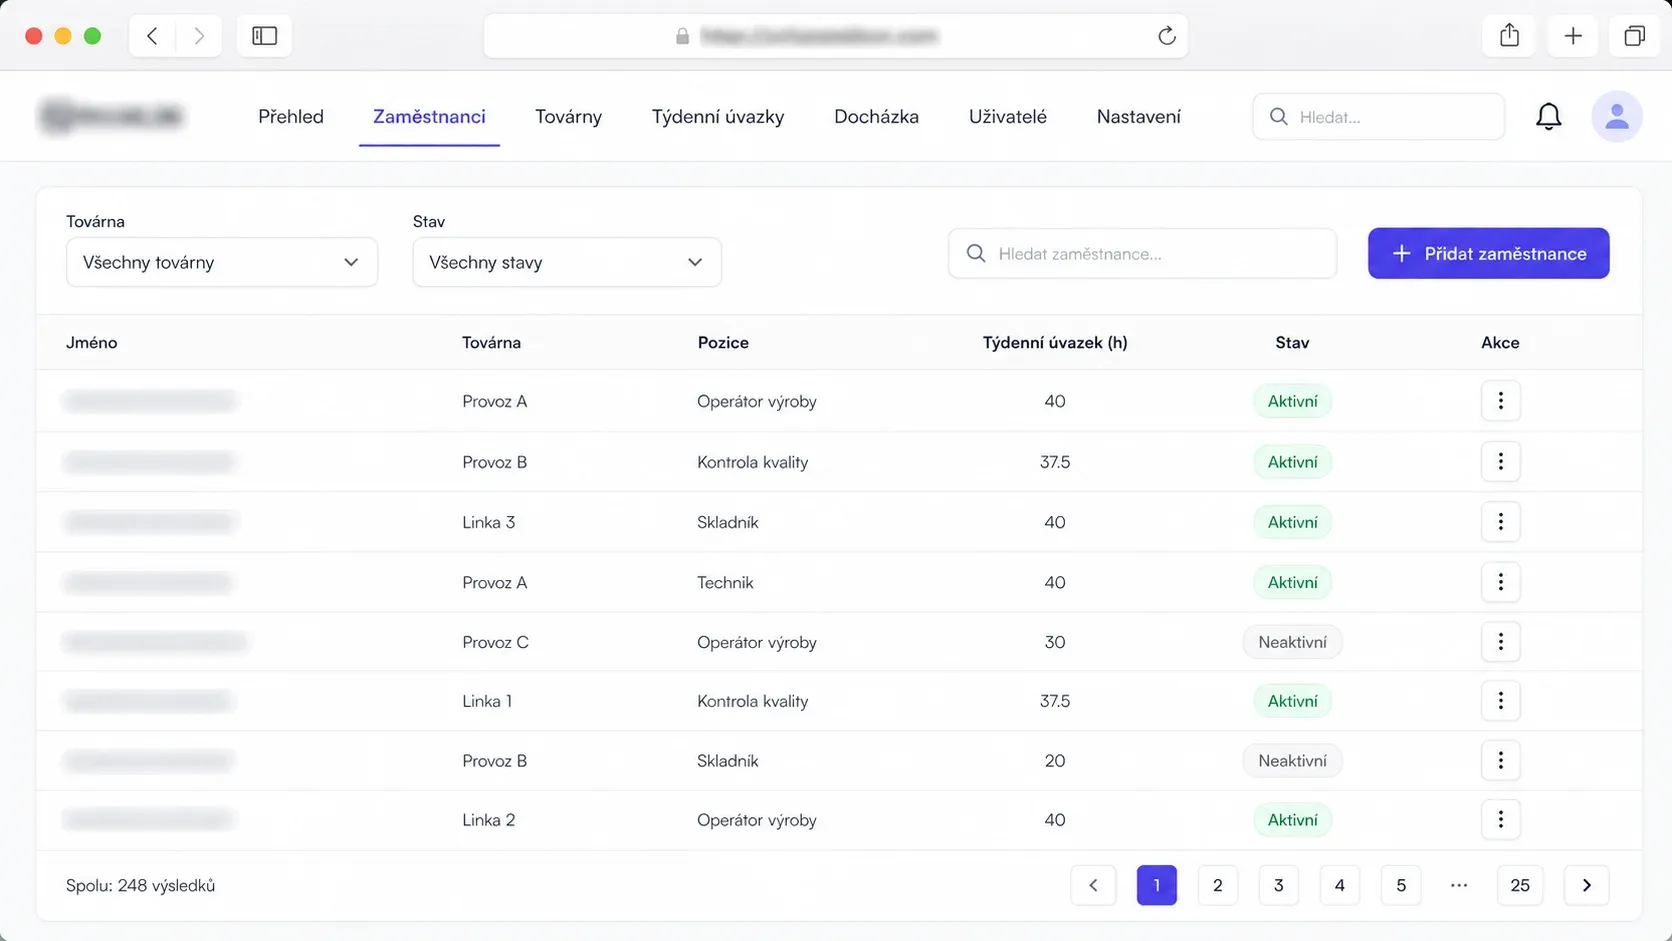Open a new browser tab
Viewport: 1672px width, 941px height.
1573,36
